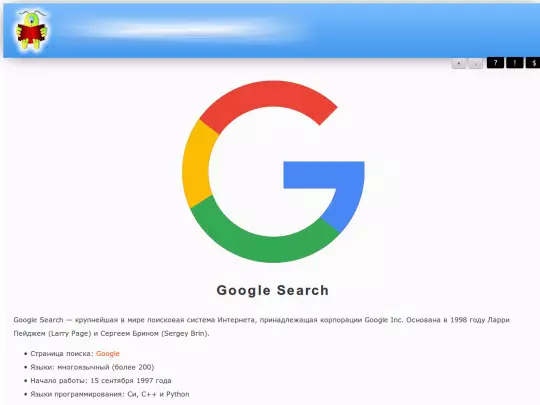Image resolution: width=540 pixels, height=405 pixels.
Task: Click the yellow arc of the Google logo
Action: pos(198,164)
